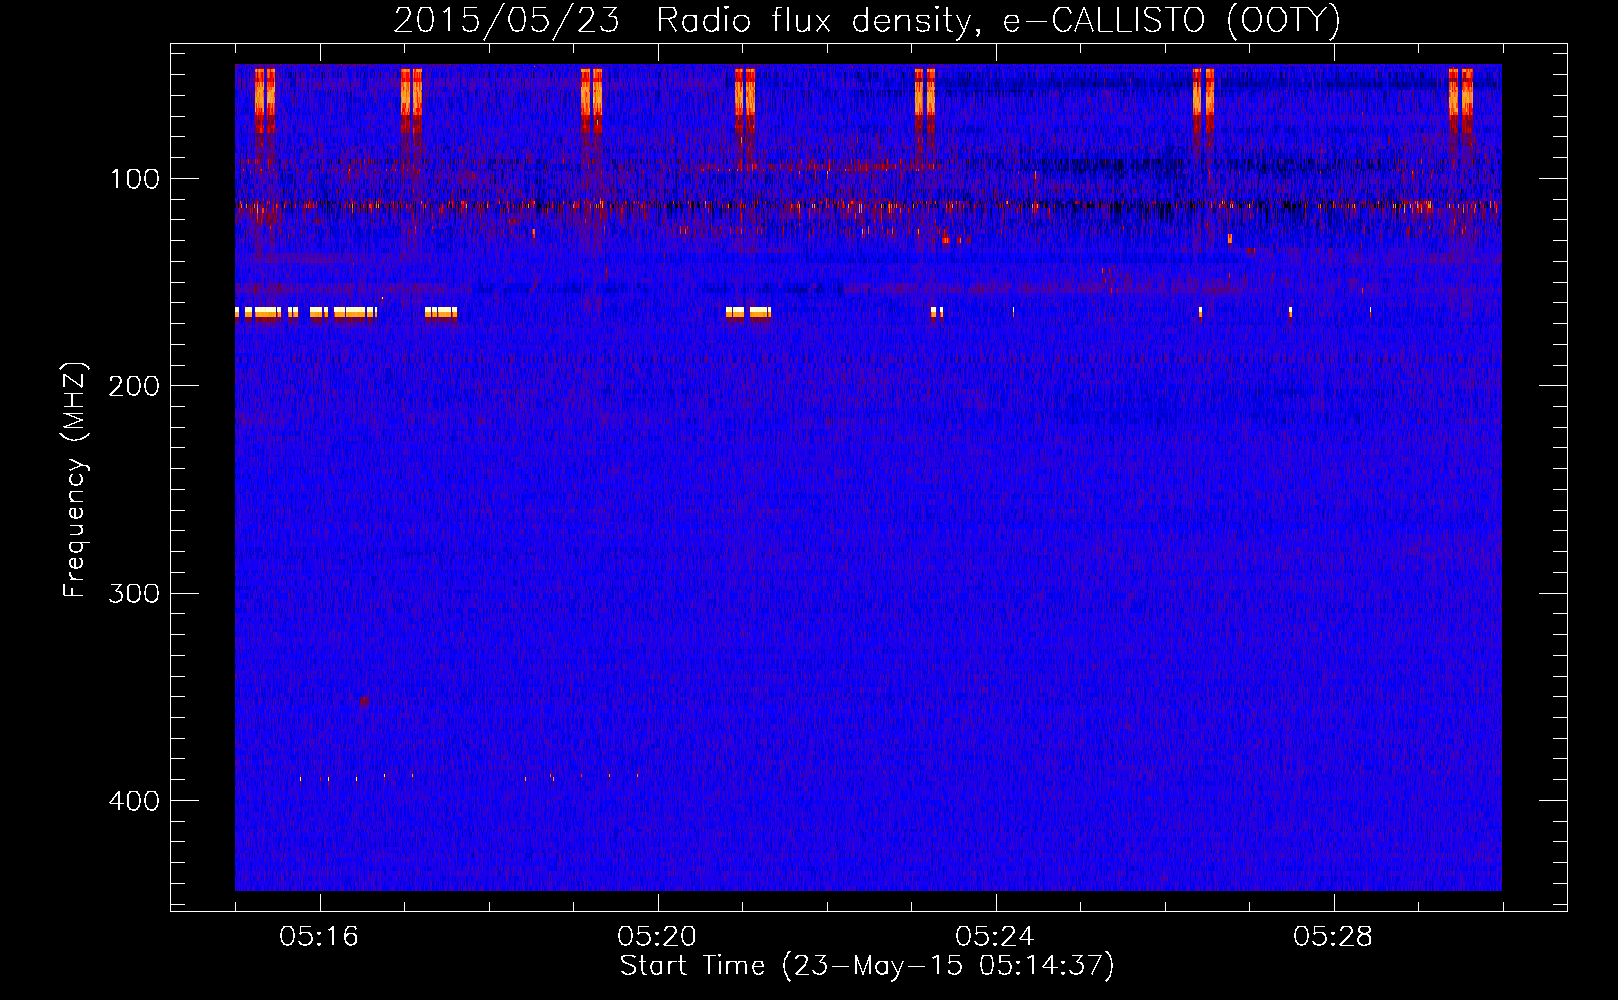1618x1000 pixels.
Task: Click the 400 frequency tick label
Action: pyautogui.click(x=135, y=801)
